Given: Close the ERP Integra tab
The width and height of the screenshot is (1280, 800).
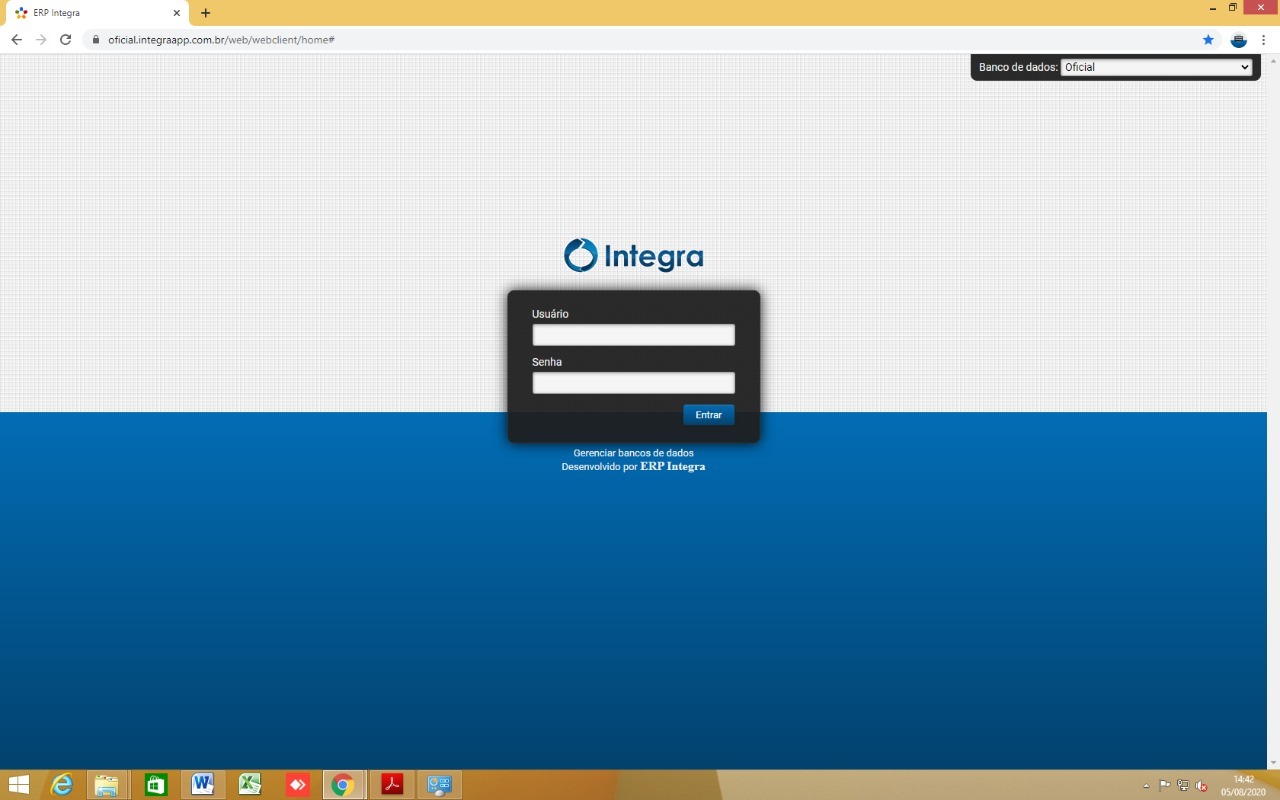Looking at the screenshot, I should 177,13.
